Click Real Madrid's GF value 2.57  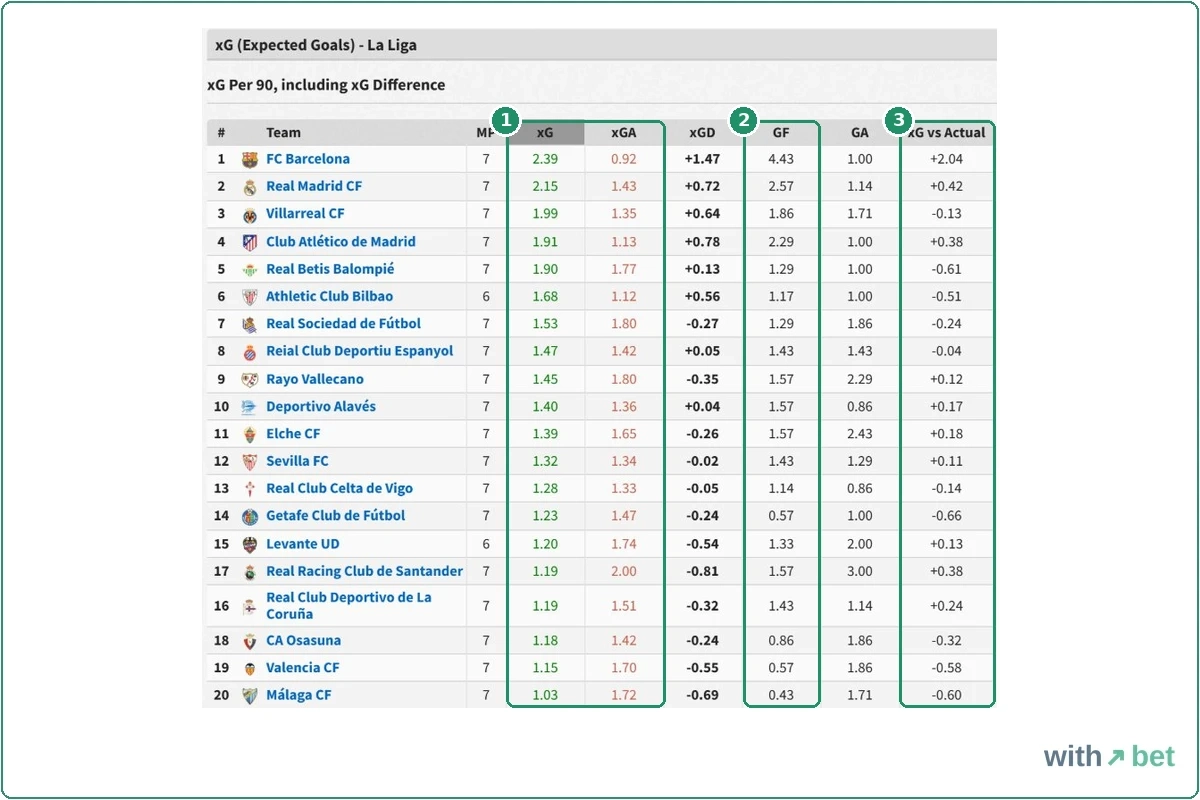coord(781,186)
